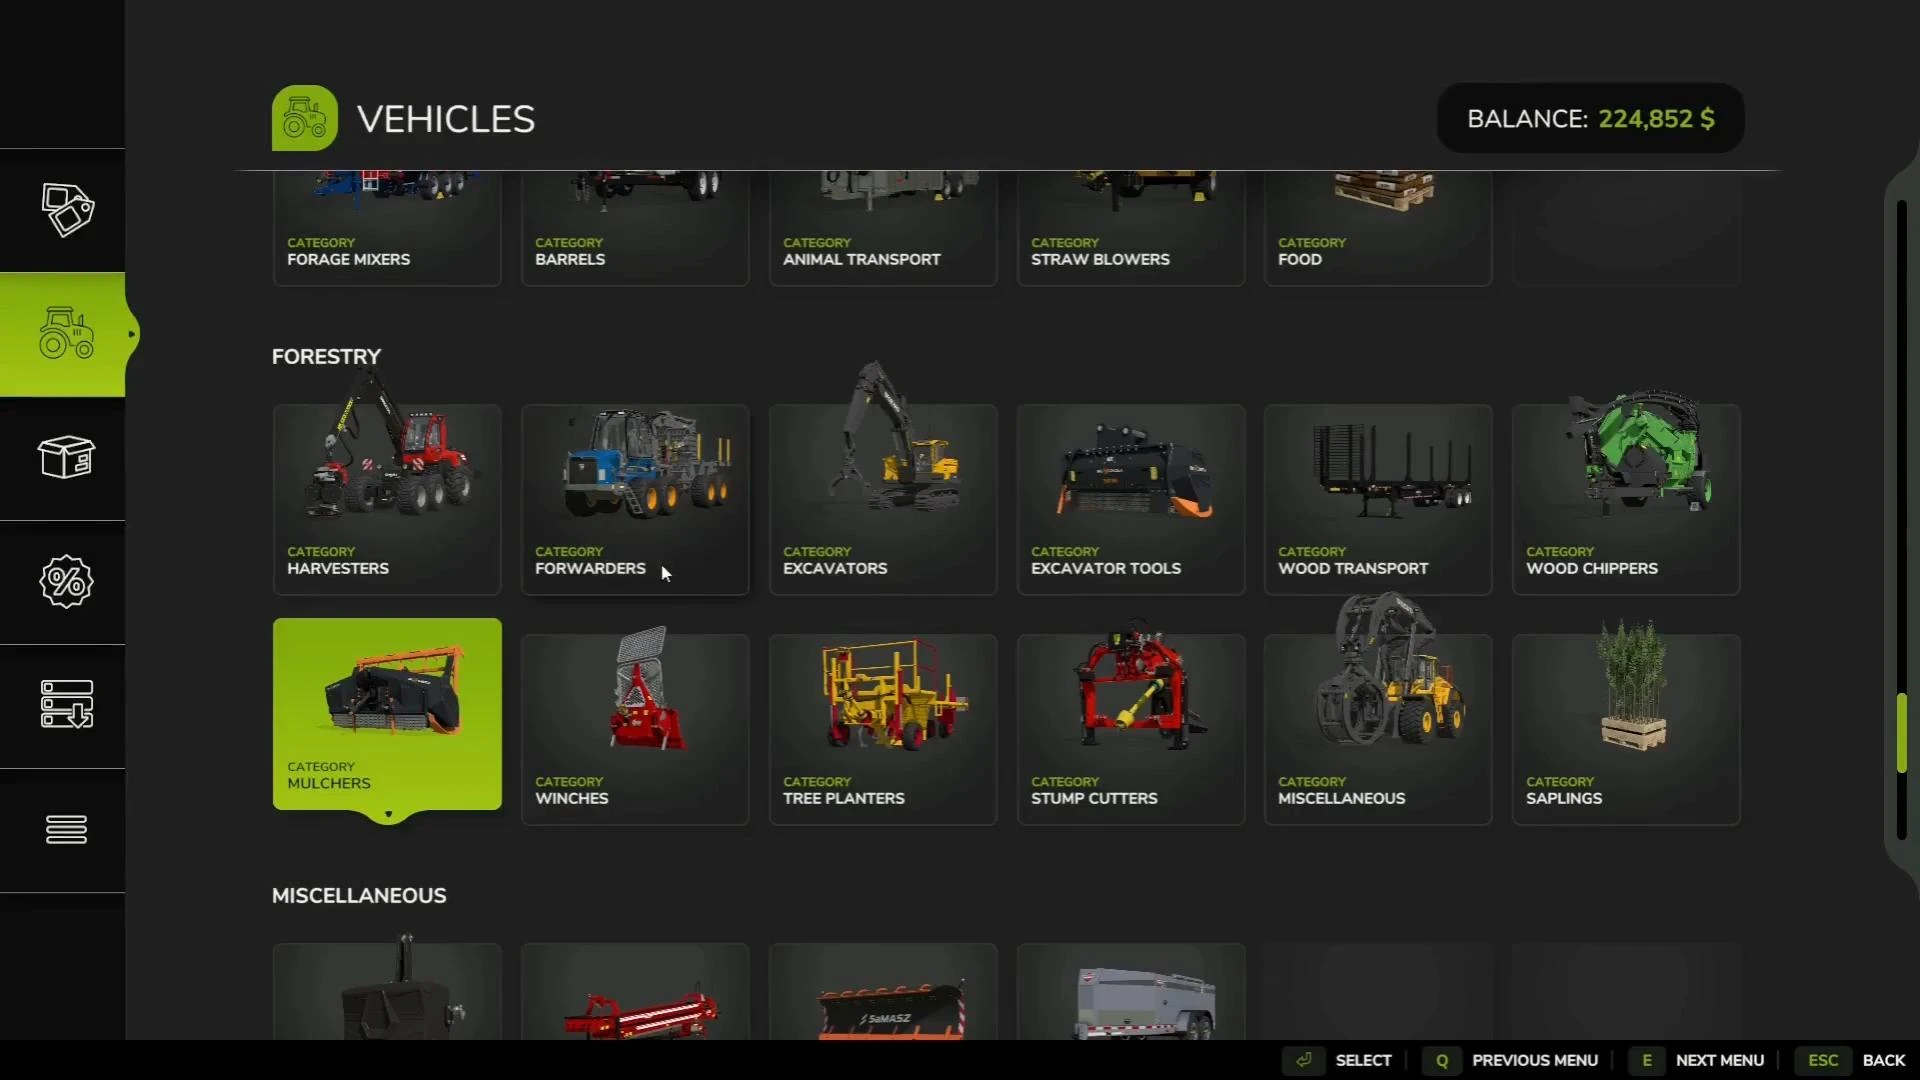Click the green Vehicles header icon
The height and width of the screenshot is (1080, 1920).
(x=305, y=118)
